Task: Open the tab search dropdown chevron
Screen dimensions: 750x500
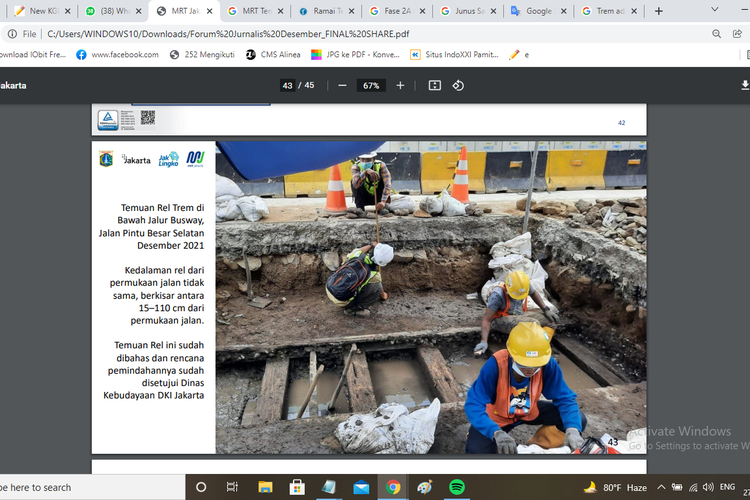Action: pyautogui.click(x=715, y=10)
